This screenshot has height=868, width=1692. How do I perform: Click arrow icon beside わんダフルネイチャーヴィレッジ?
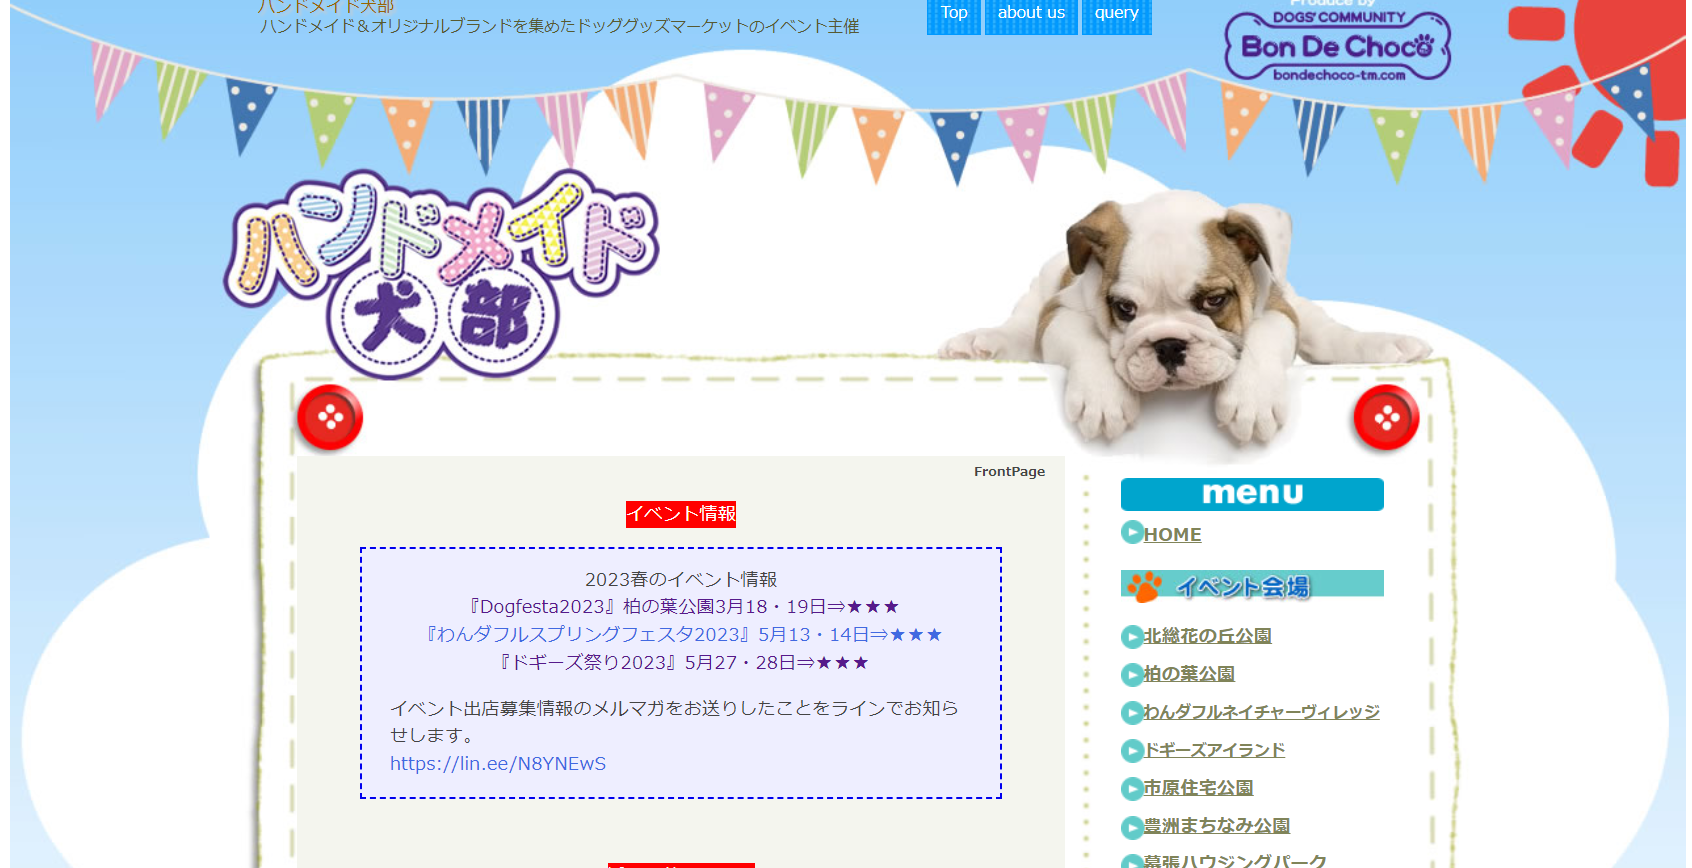click(x=1132, y=713)
